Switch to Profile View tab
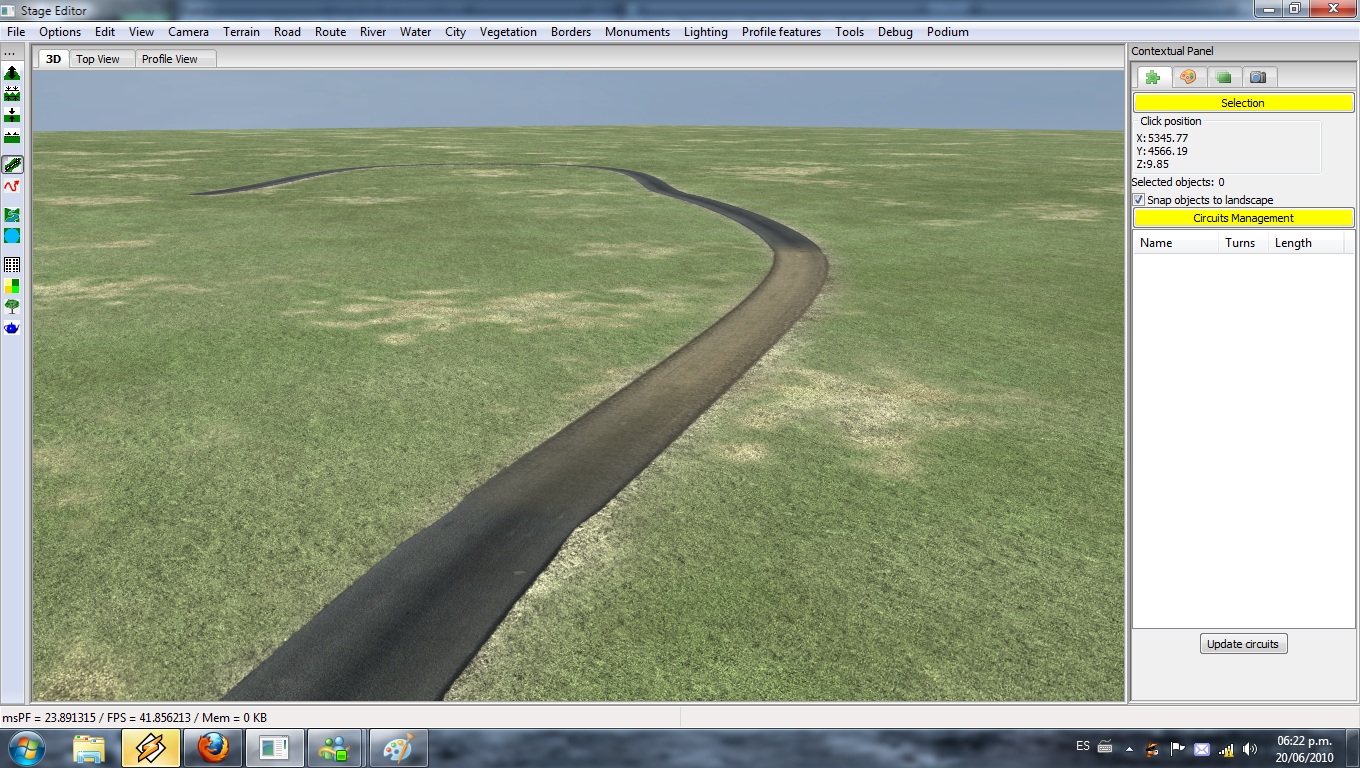Viewport: 1360px width, 768px height. click(170, 59)
